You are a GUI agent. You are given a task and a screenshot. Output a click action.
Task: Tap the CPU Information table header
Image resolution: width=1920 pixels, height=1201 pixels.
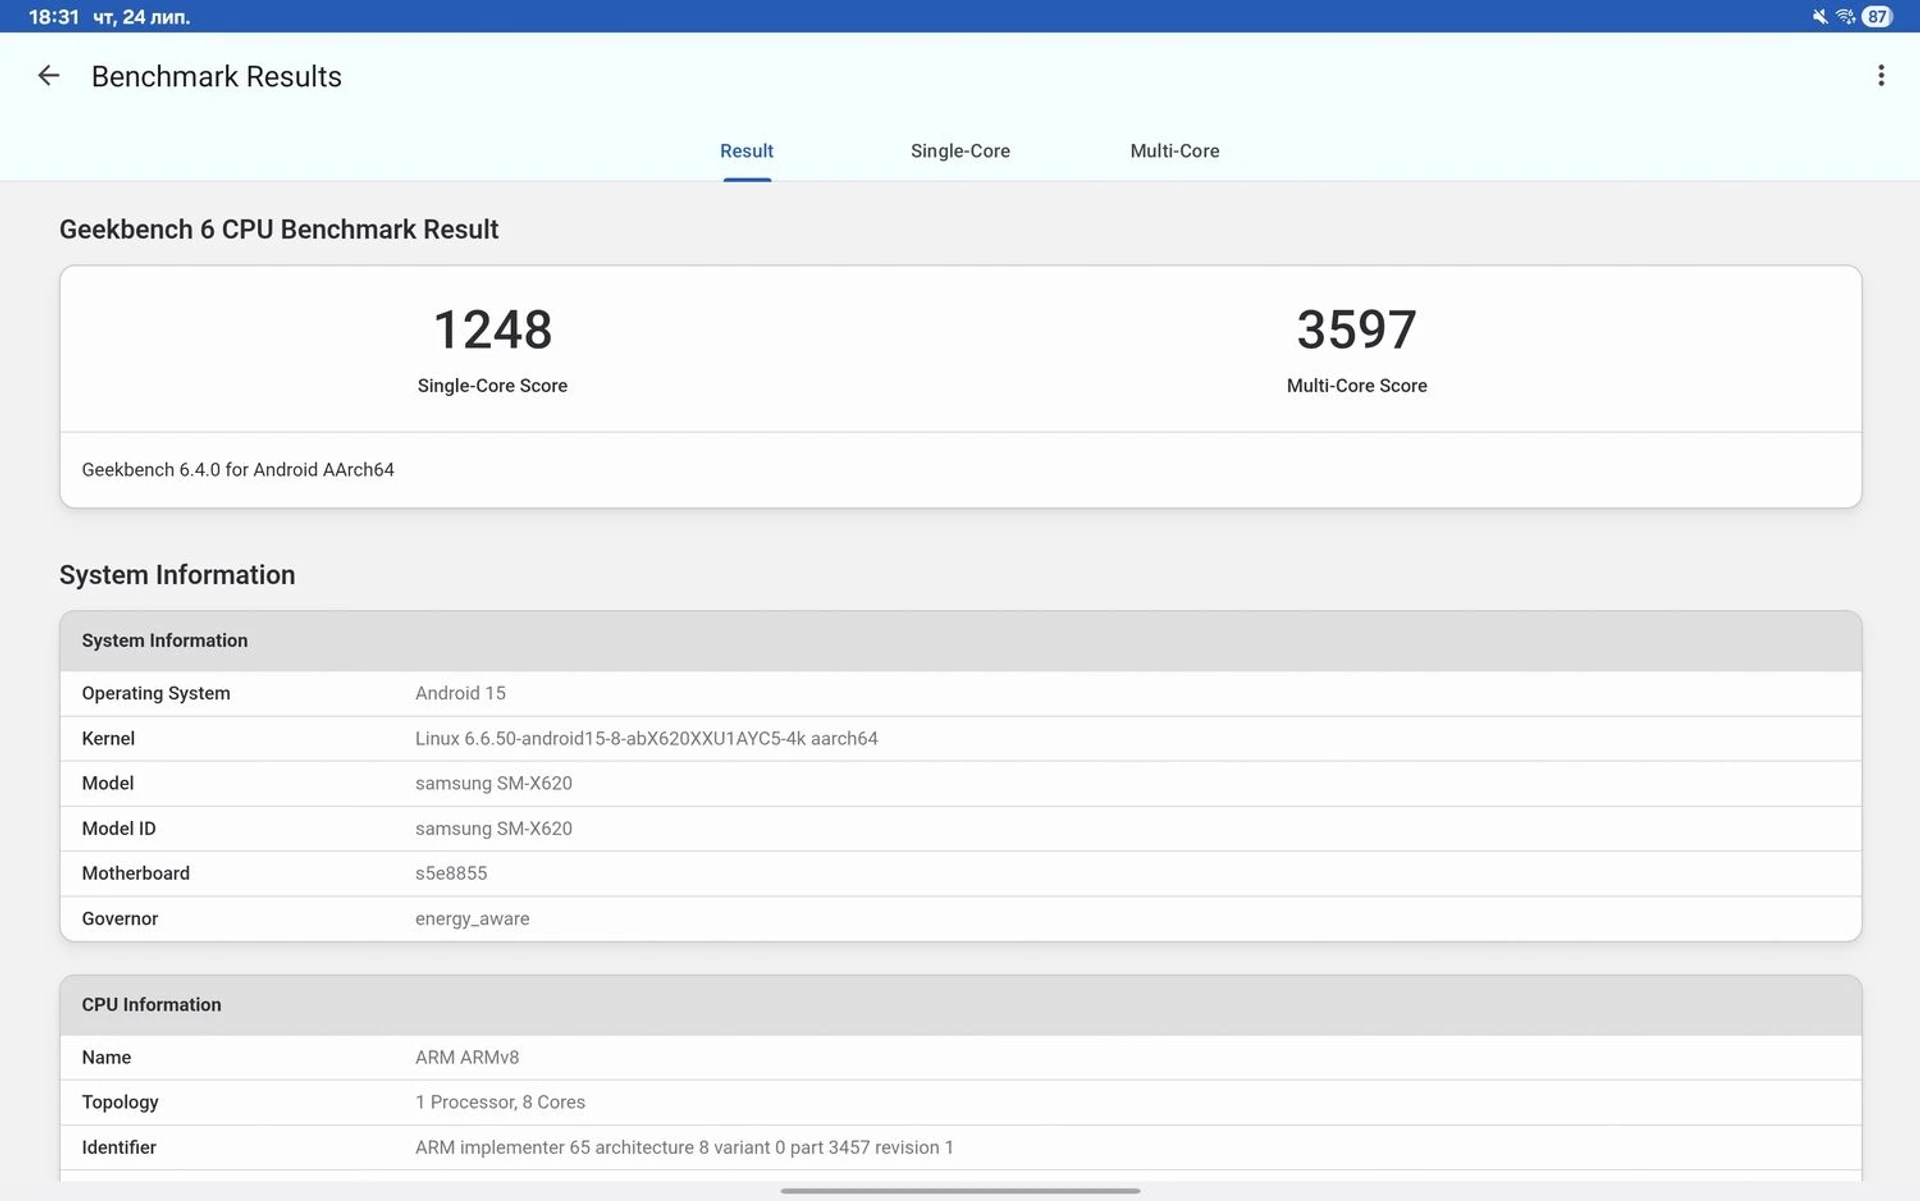pos(960,1005)
